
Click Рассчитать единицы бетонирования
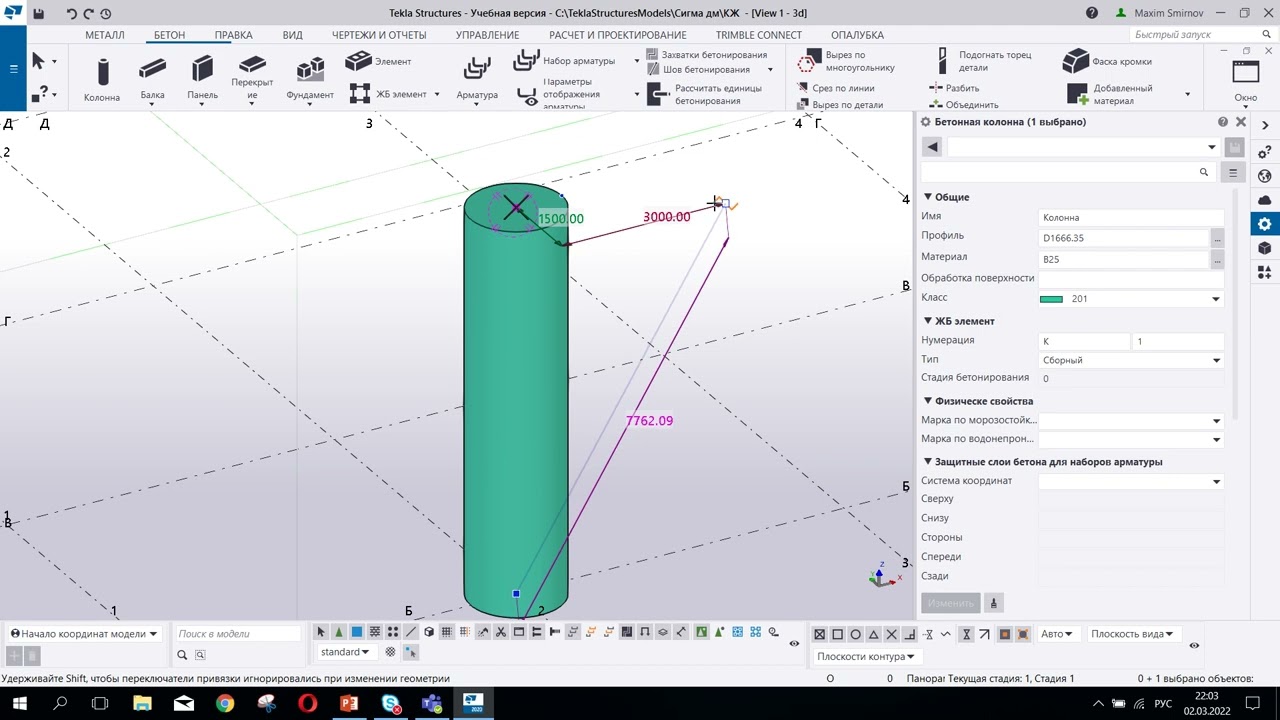click(x=704, y=94)
